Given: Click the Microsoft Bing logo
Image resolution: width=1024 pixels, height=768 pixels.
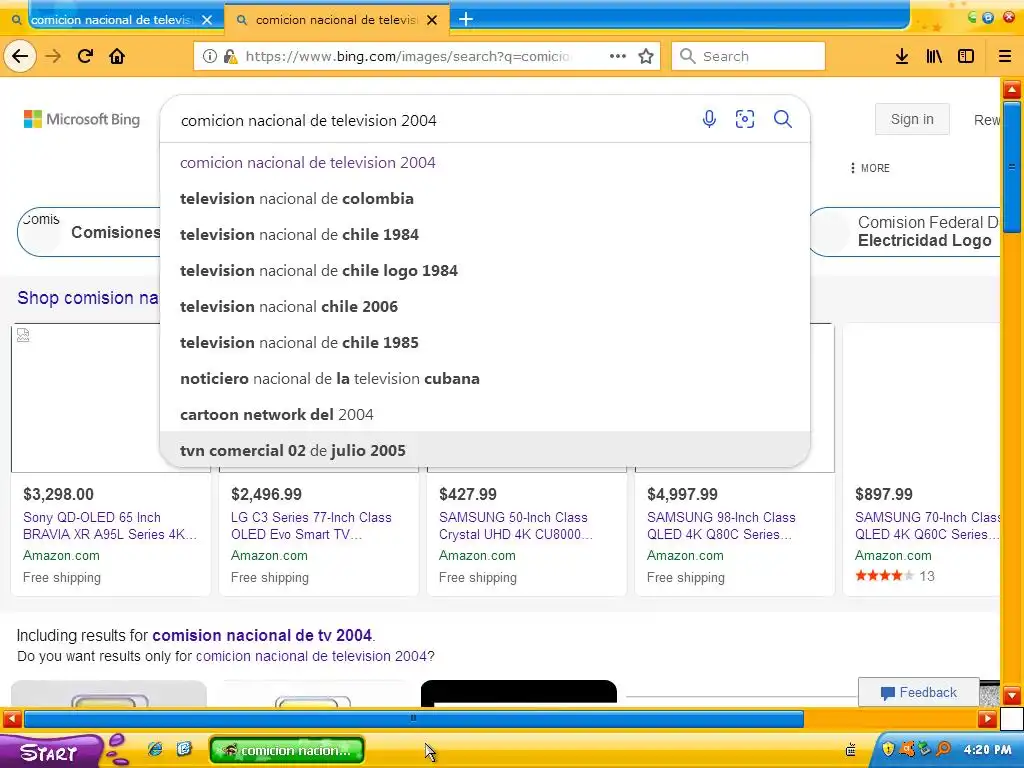Looking at the screenshot, I should pos(82,119).
